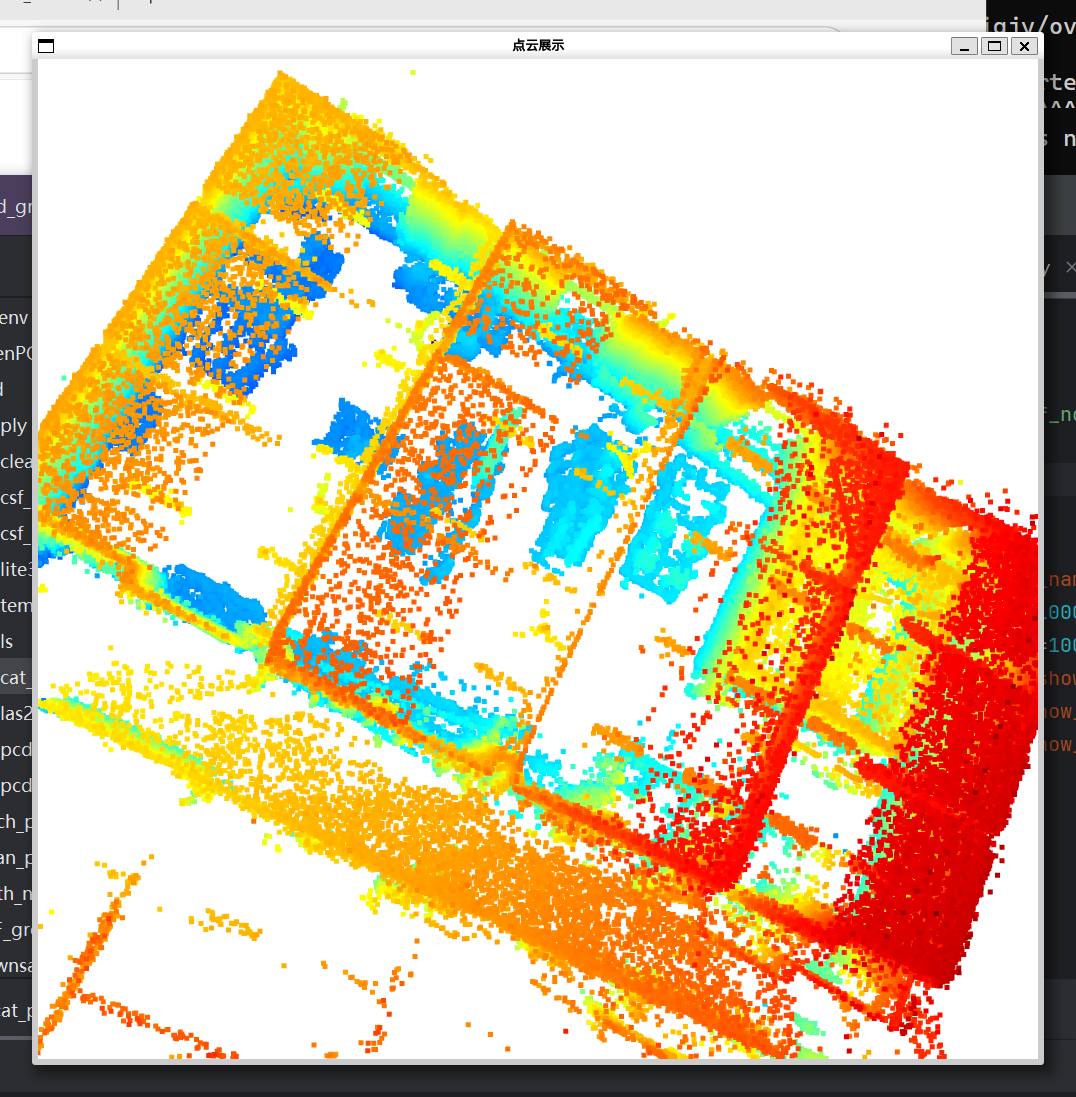The image size is (1076, 1097).
Task: Click the clea sidebar entry
Action: pos(14,461)
